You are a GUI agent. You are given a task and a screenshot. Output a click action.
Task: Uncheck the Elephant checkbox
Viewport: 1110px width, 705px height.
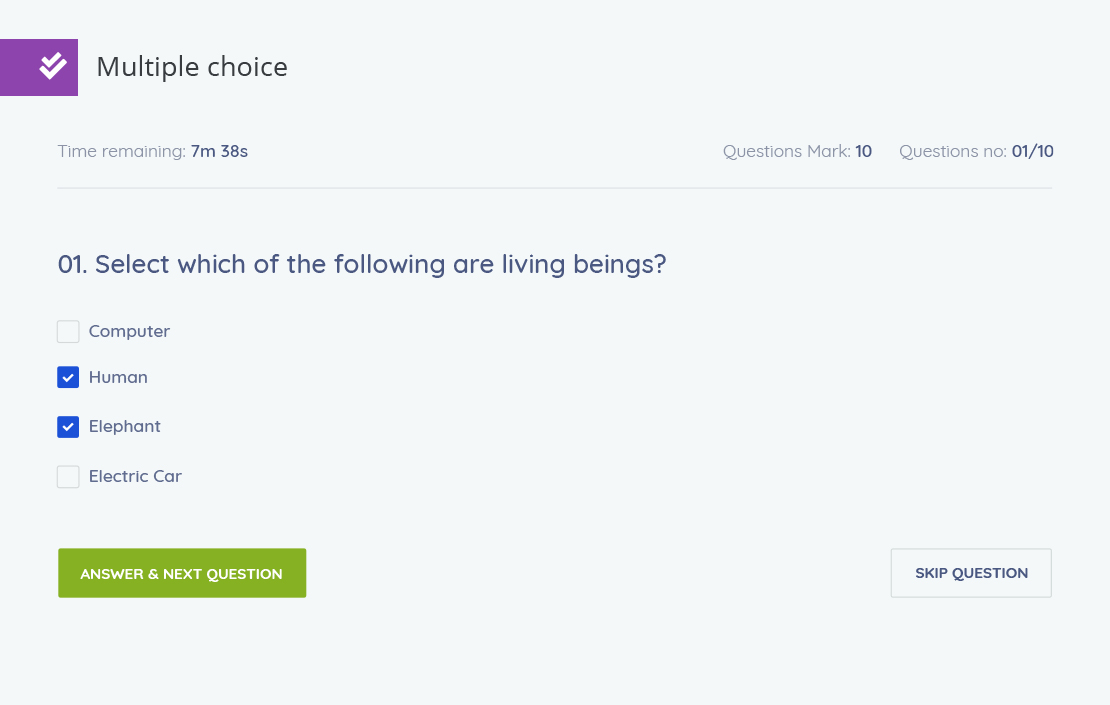(68, 427)
